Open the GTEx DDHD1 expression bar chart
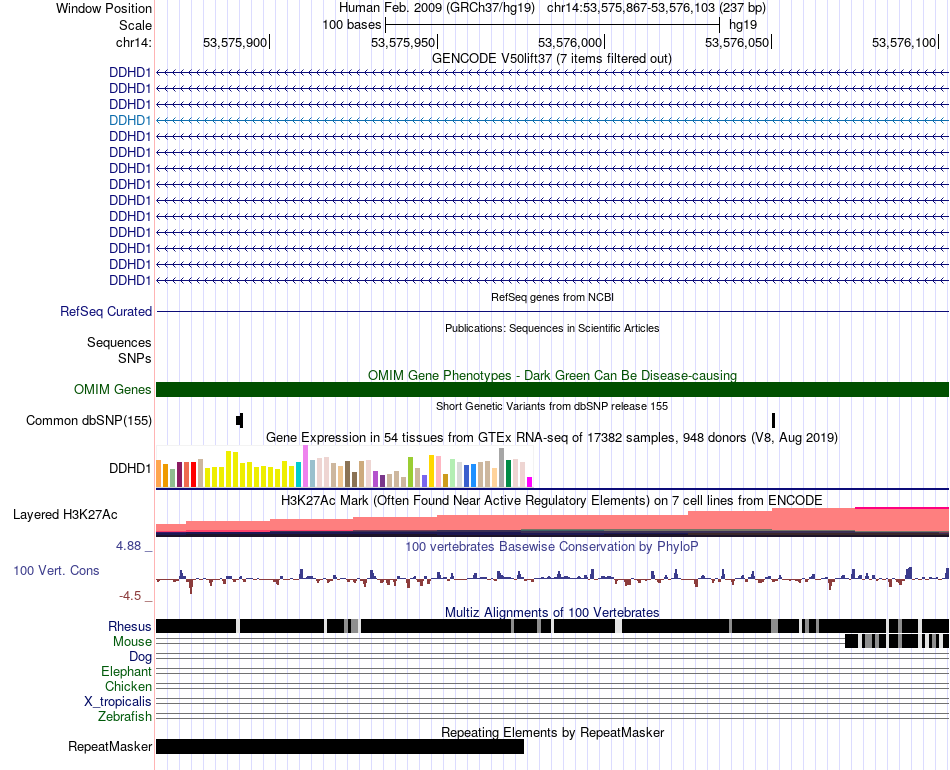The width and height of the screenshot is (950, 770). pos(344,466)
